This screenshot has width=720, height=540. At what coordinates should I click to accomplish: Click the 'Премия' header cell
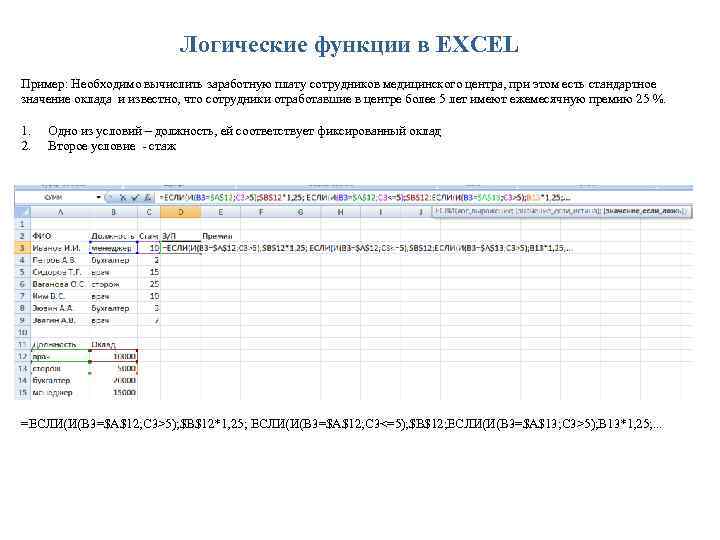pyautogui.click(x=221, y=236)
